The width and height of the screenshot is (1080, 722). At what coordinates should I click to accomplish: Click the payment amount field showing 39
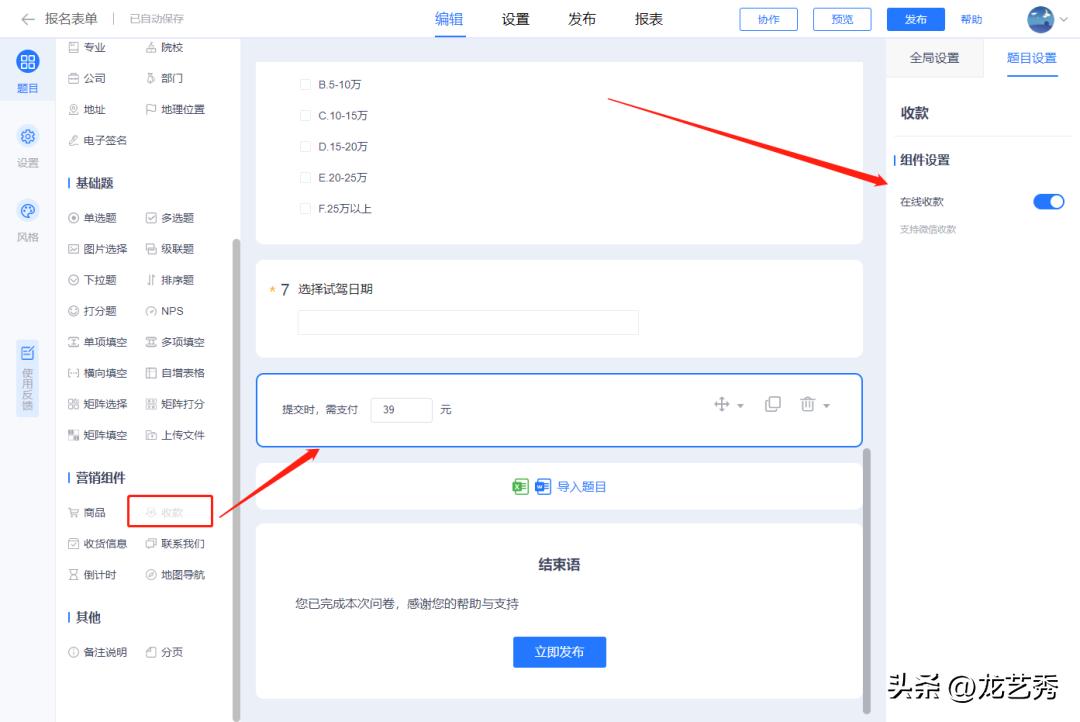coord(401,410)
